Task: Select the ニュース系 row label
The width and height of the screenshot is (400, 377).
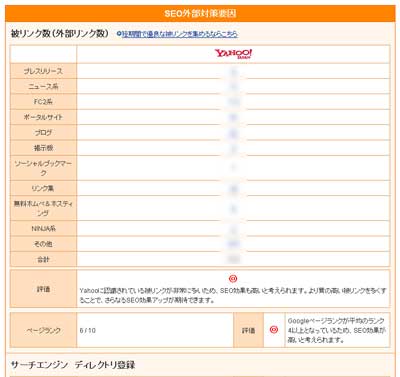Action: click(x=43, y=86)
